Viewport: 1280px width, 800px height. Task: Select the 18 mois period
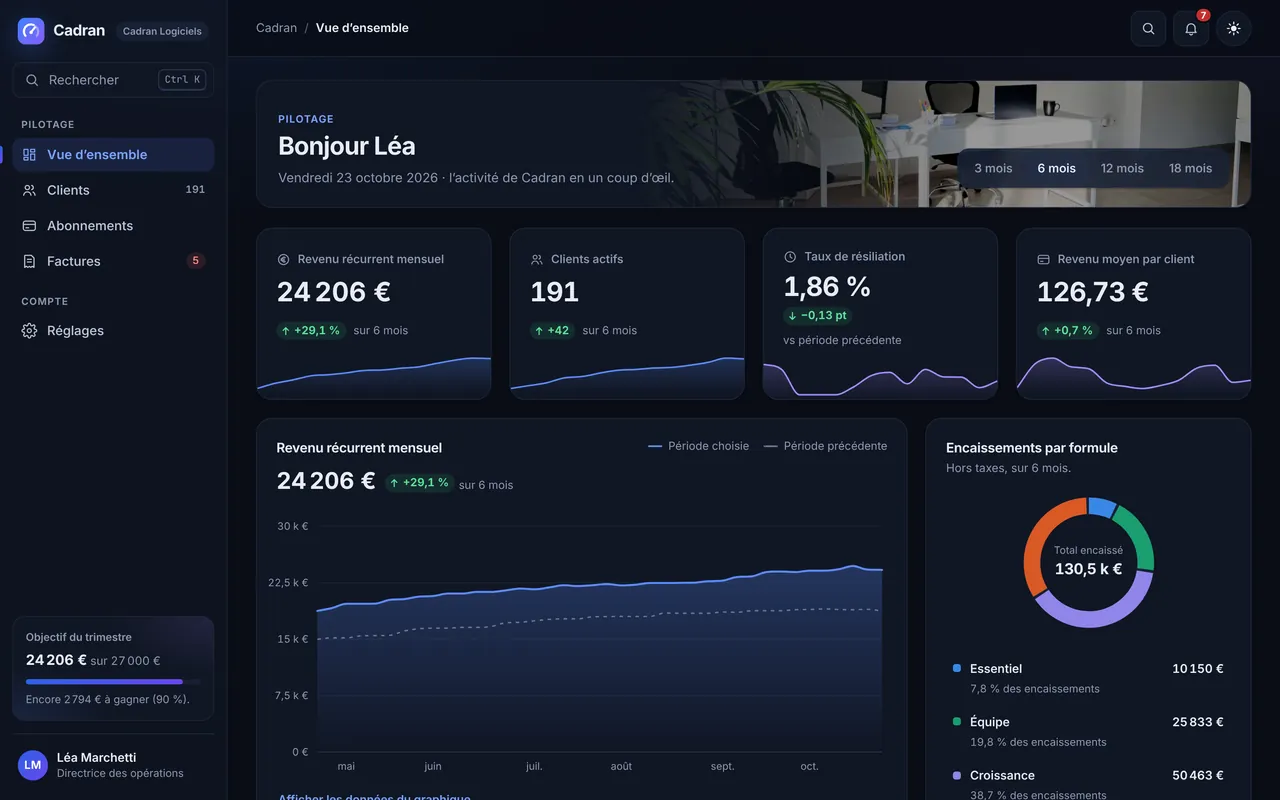(x=1190, y=168)
